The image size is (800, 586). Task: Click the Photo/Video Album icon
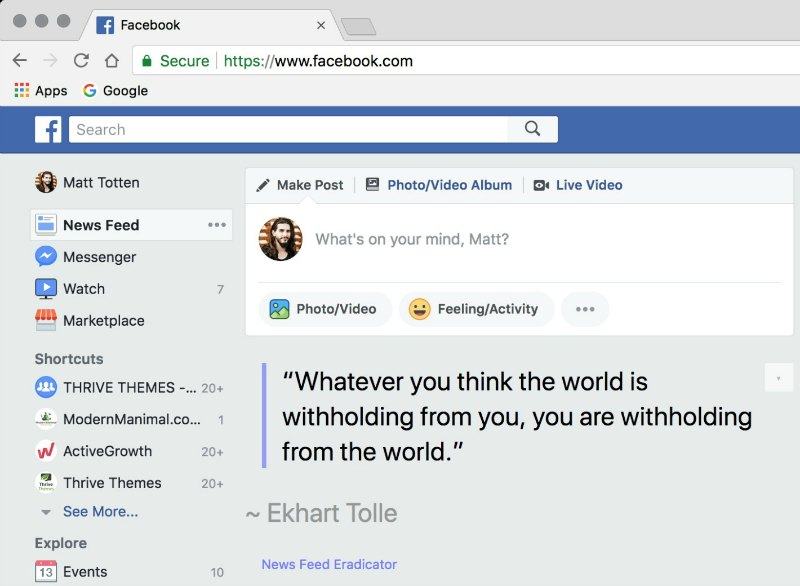pos(372,184)
